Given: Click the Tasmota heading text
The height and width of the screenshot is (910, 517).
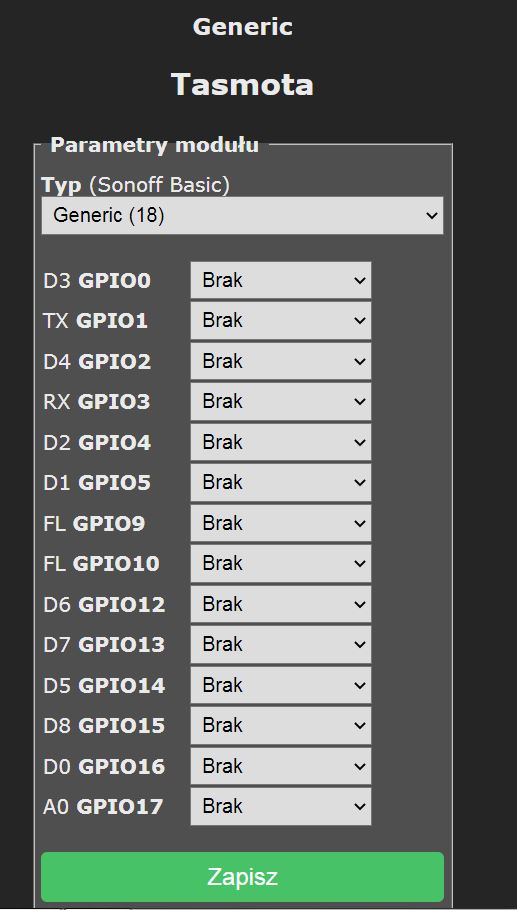Looking at the screenshot, I should pos(242,85).
